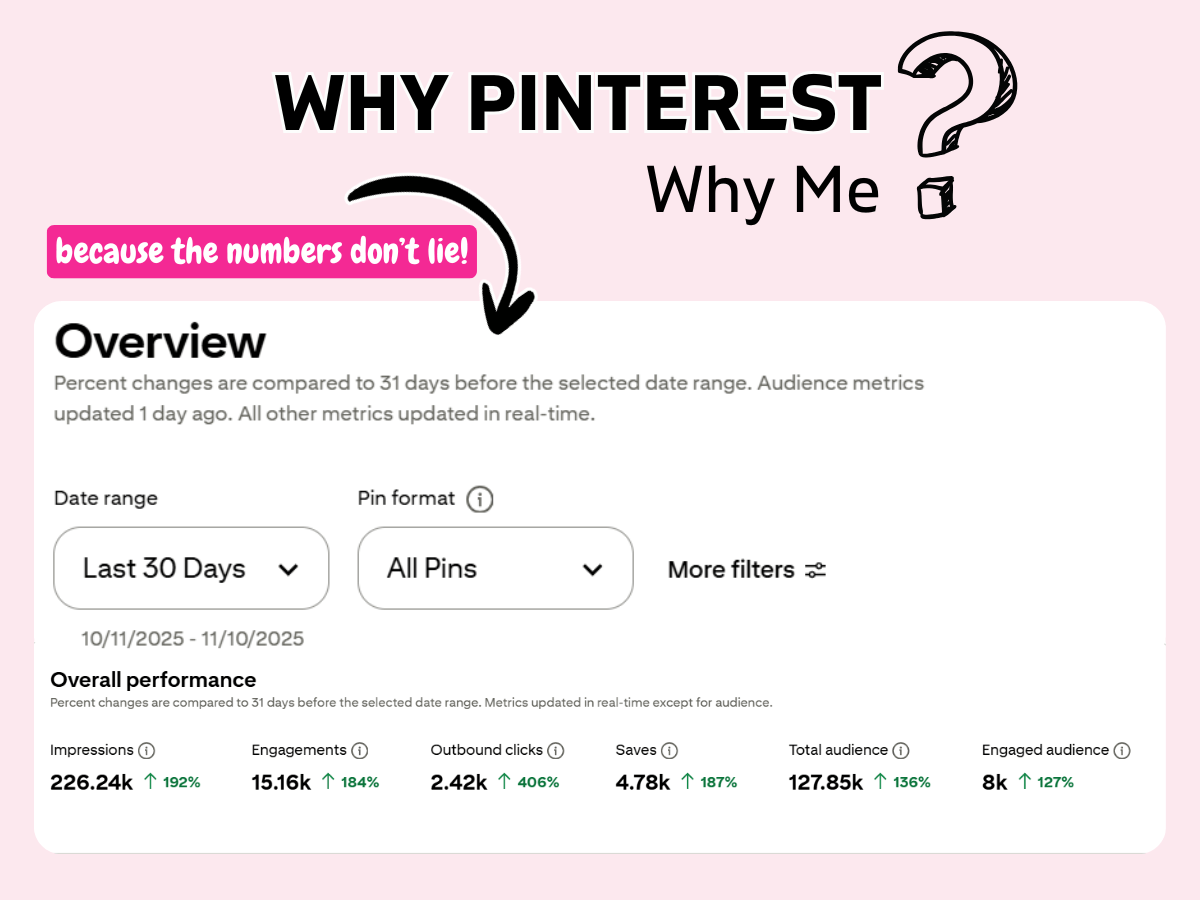Click the More filters sliders icon
Viewport: 1200px width, 900px height.
816,570
